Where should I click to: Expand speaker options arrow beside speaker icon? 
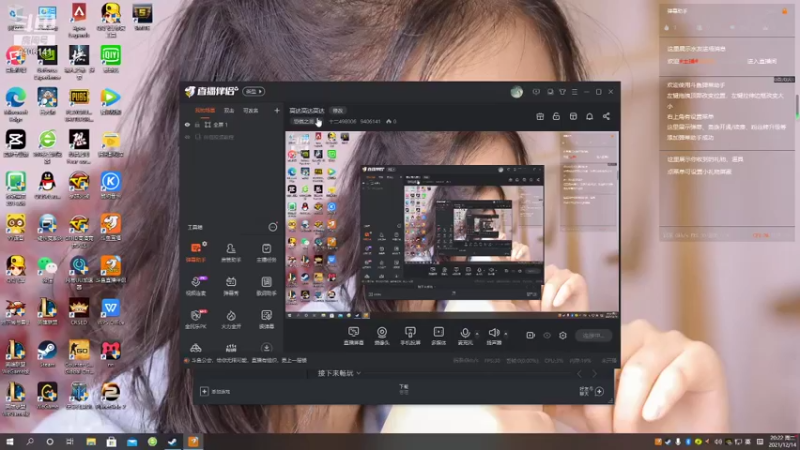506,334
